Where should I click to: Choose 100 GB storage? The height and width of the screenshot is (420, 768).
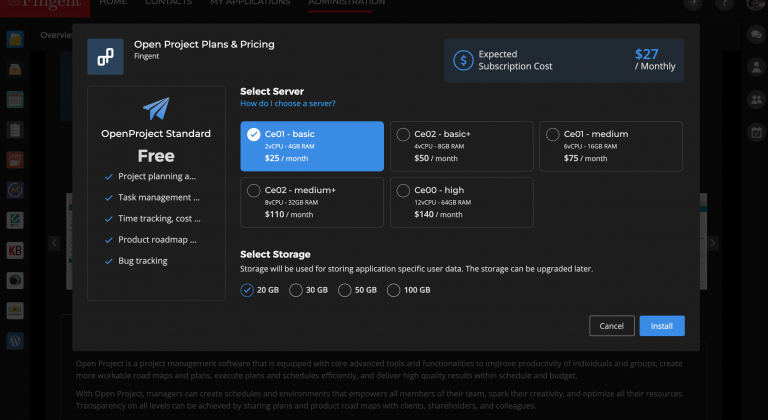(408, 290)
